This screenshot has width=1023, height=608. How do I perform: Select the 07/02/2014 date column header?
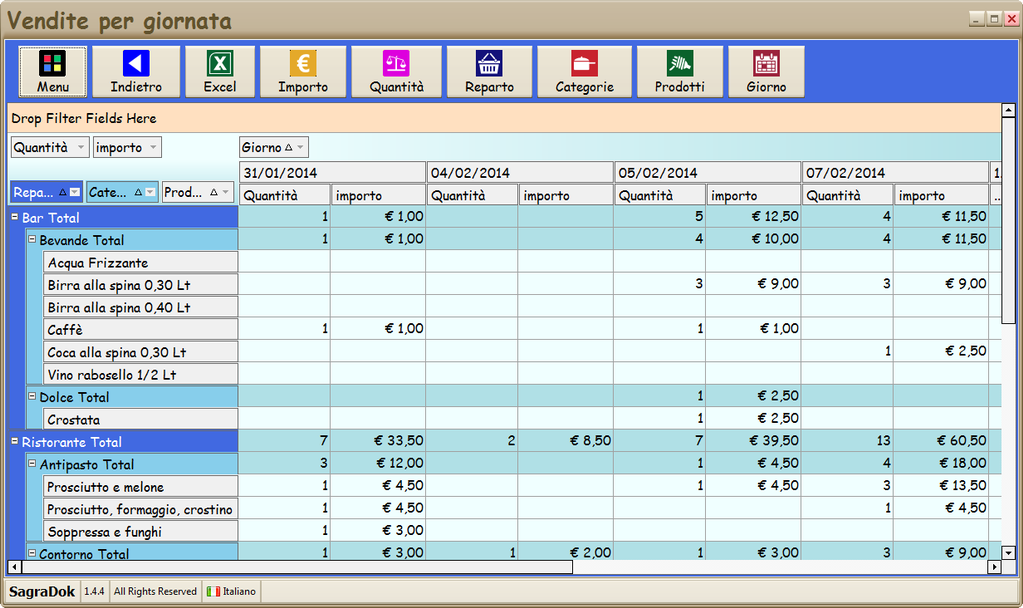coord(895,172)
